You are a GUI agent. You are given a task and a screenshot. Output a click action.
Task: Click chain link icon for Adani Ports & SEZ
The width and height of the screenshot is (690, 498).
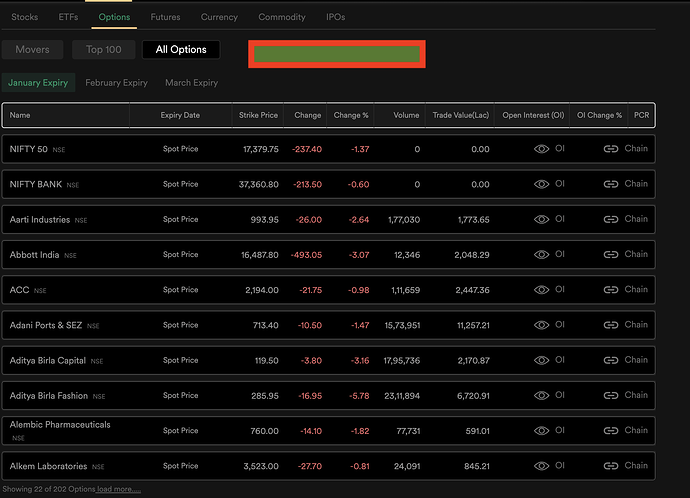611,325
